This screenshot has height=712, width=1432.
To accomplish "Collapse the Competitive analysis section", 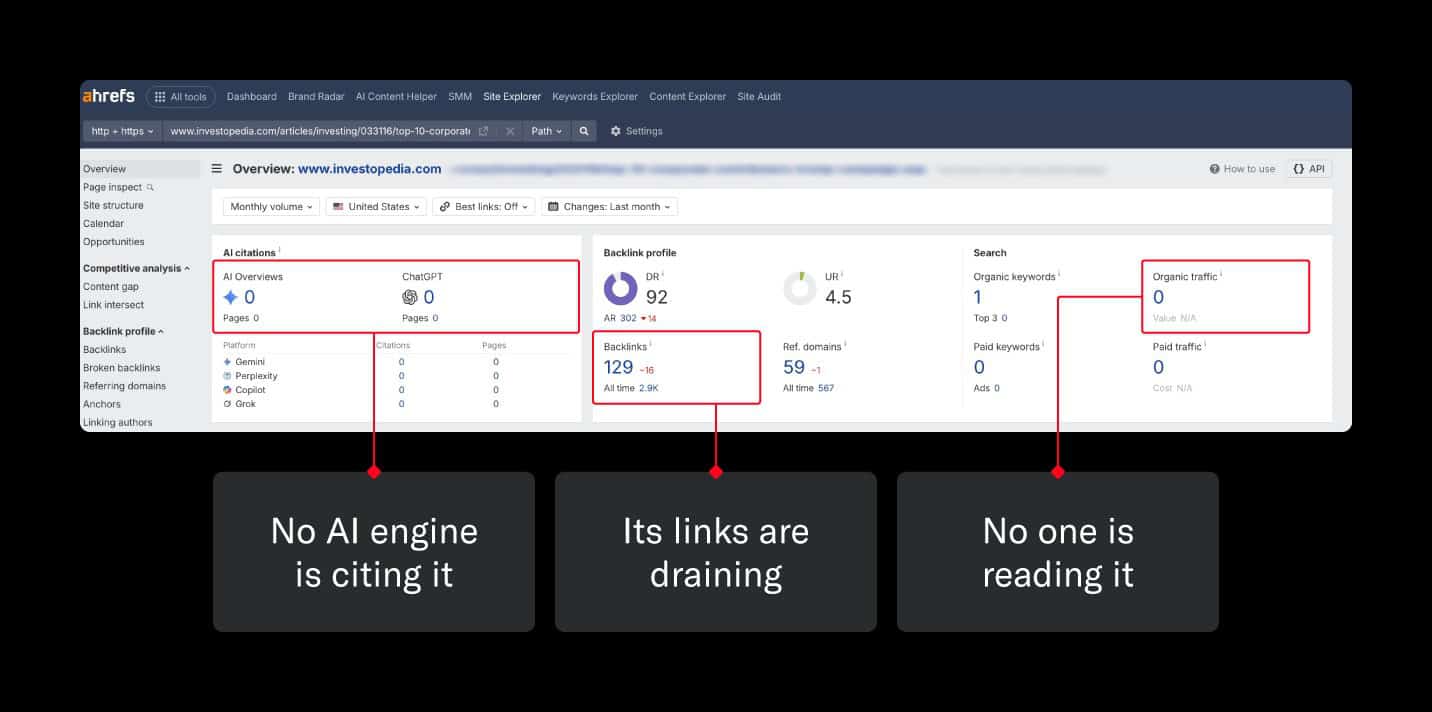I will [x=137, y=268].
